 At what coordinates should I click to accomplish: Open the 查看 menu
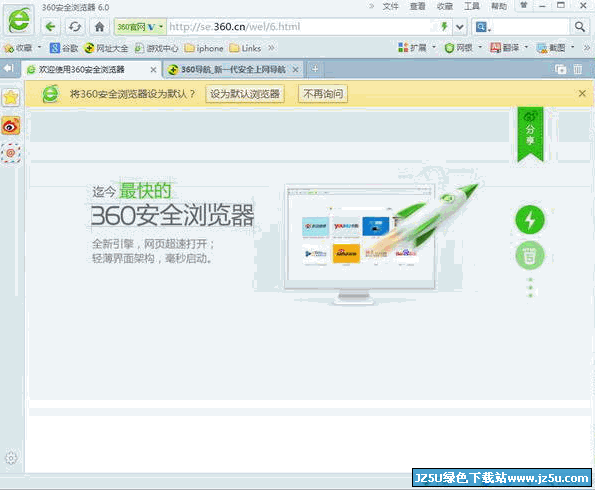tap(417, 6)
